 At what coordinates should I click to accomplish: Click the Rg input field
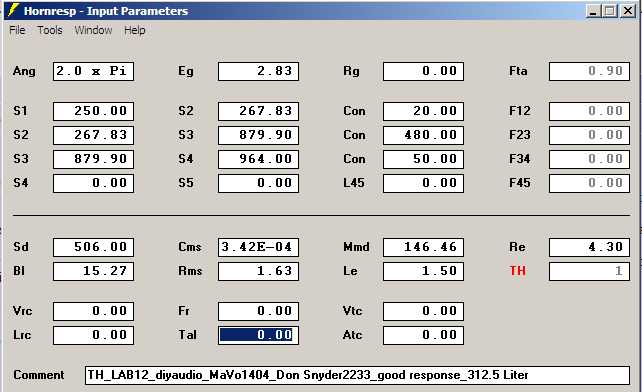[423, 71]
